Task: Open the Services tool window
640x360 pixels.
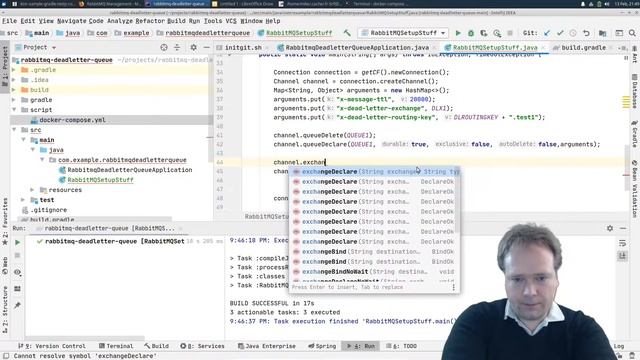Action: tap(202, 346)
